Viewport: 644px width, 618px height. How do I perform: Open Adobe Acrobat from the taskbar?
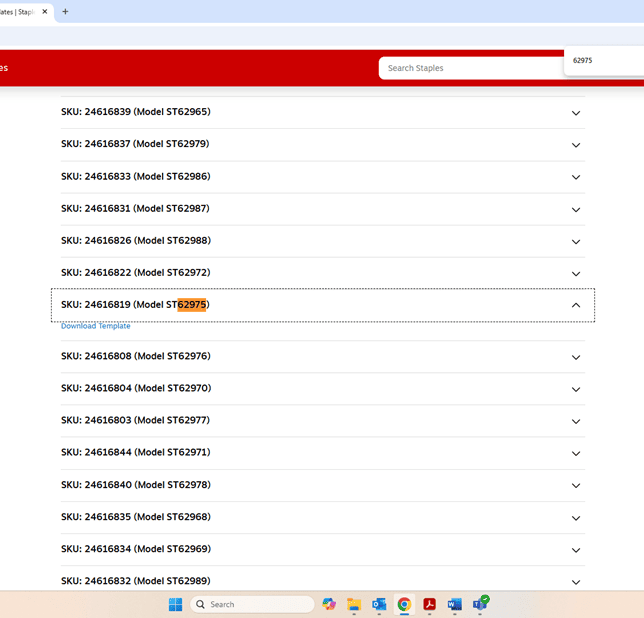[x=430, y=604]
